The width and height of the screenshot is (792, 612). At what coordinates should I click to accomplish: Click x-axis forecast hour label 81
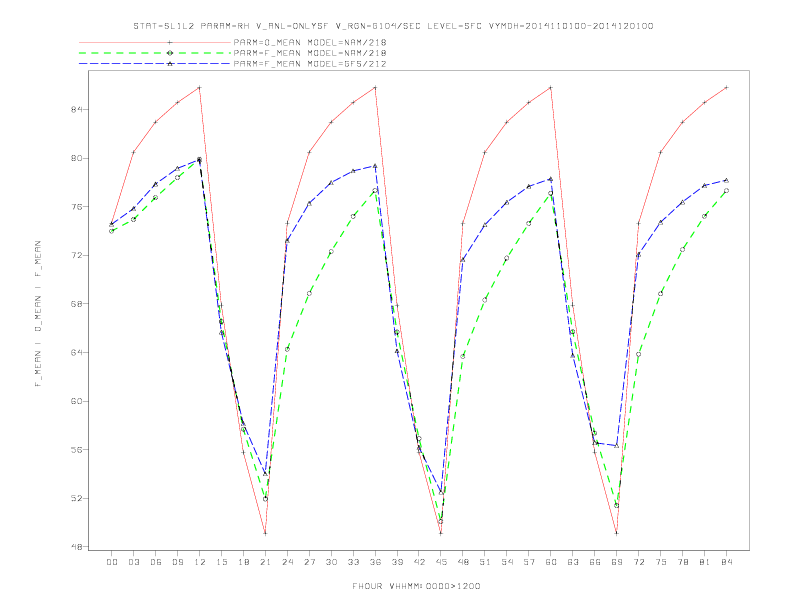(705, 562)
